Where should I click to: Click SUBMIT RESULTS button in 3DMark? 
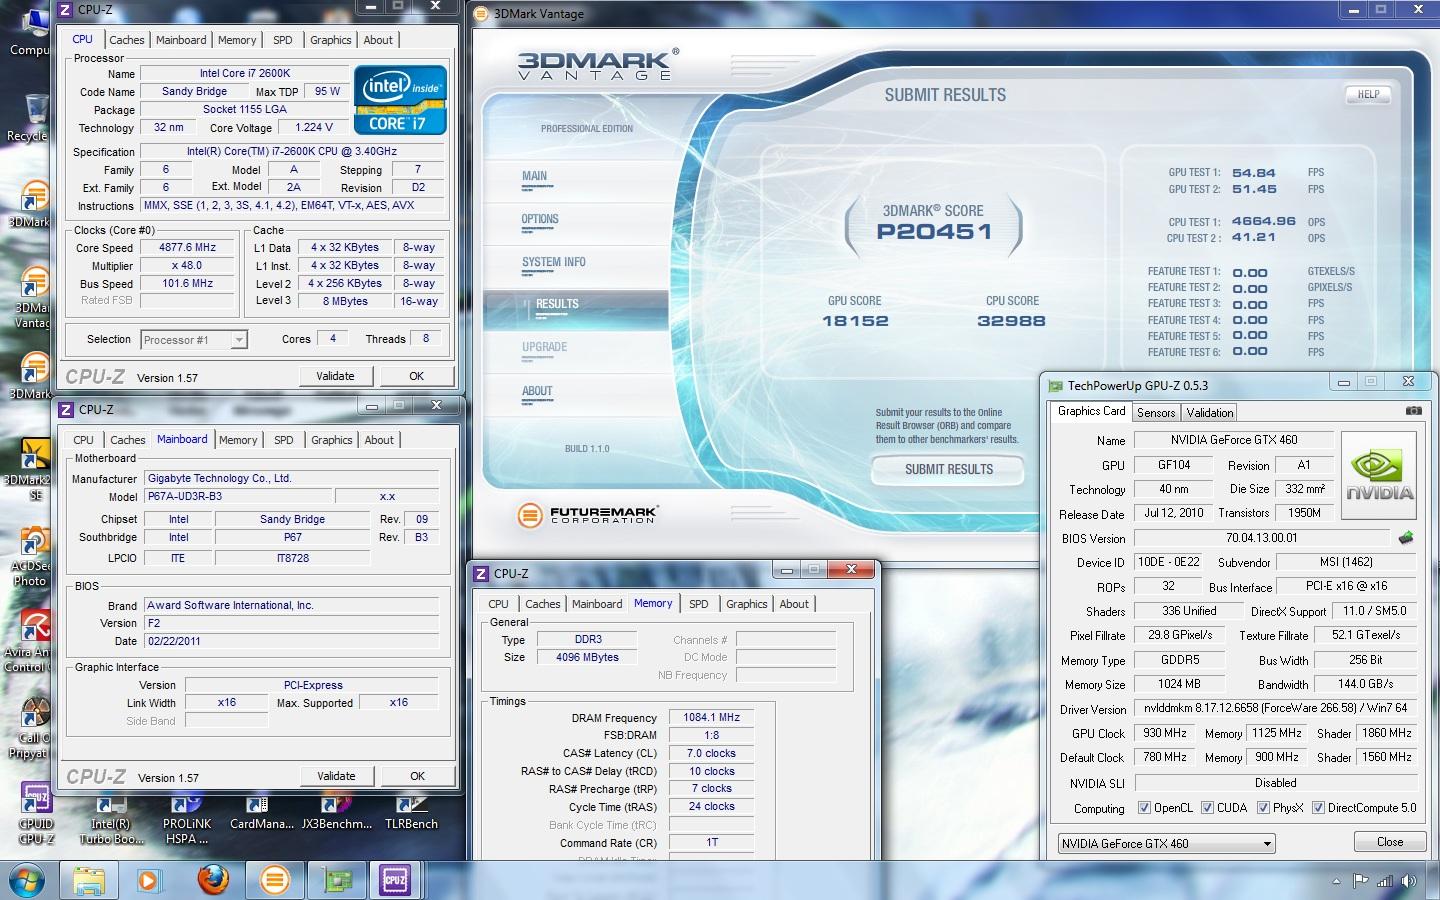pos(949,469)
